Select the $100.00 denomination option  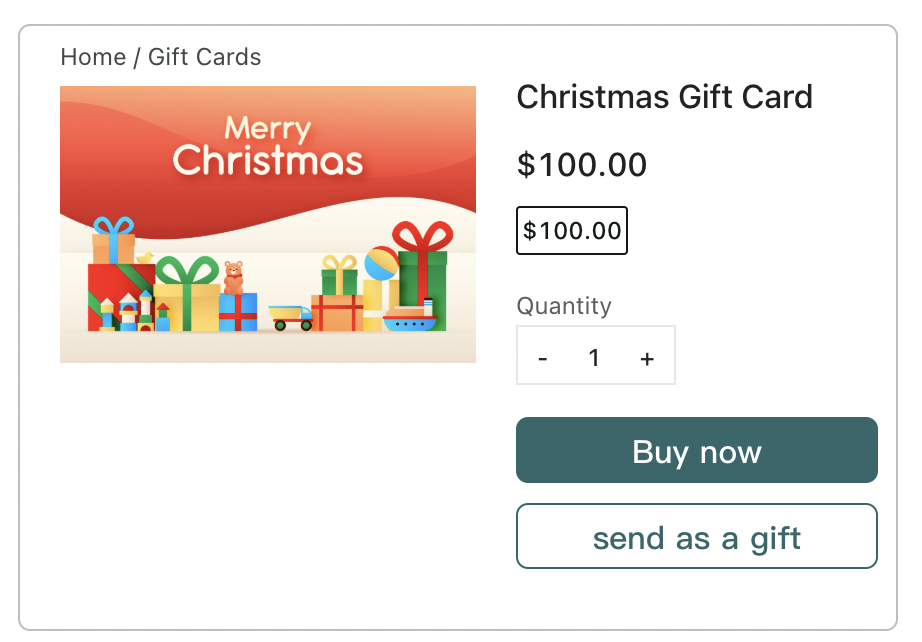(x=571, y=231)
